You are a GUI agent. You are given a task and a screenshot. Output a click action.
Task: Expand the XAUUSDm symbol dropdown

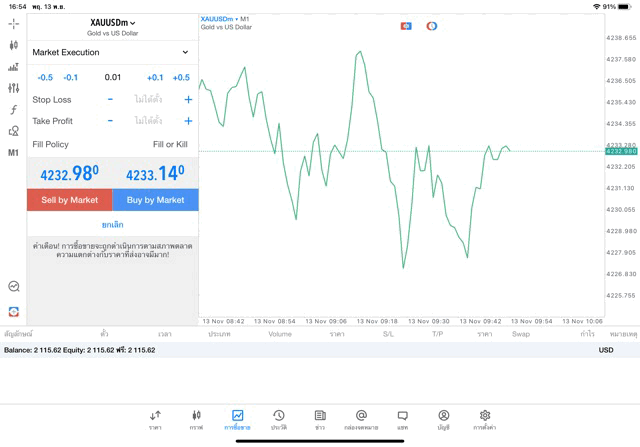click(112, 23)
